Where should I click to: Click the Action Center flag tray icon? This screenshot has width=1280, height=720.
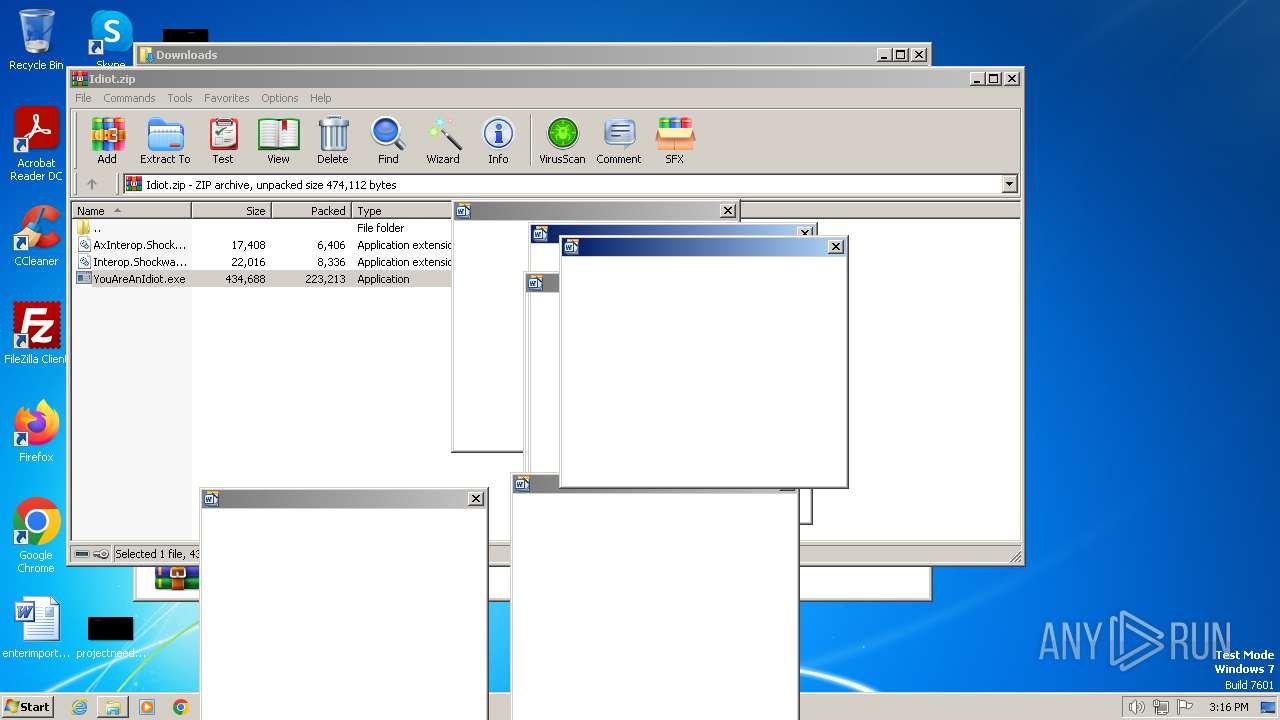click(x=1186, y=707)
